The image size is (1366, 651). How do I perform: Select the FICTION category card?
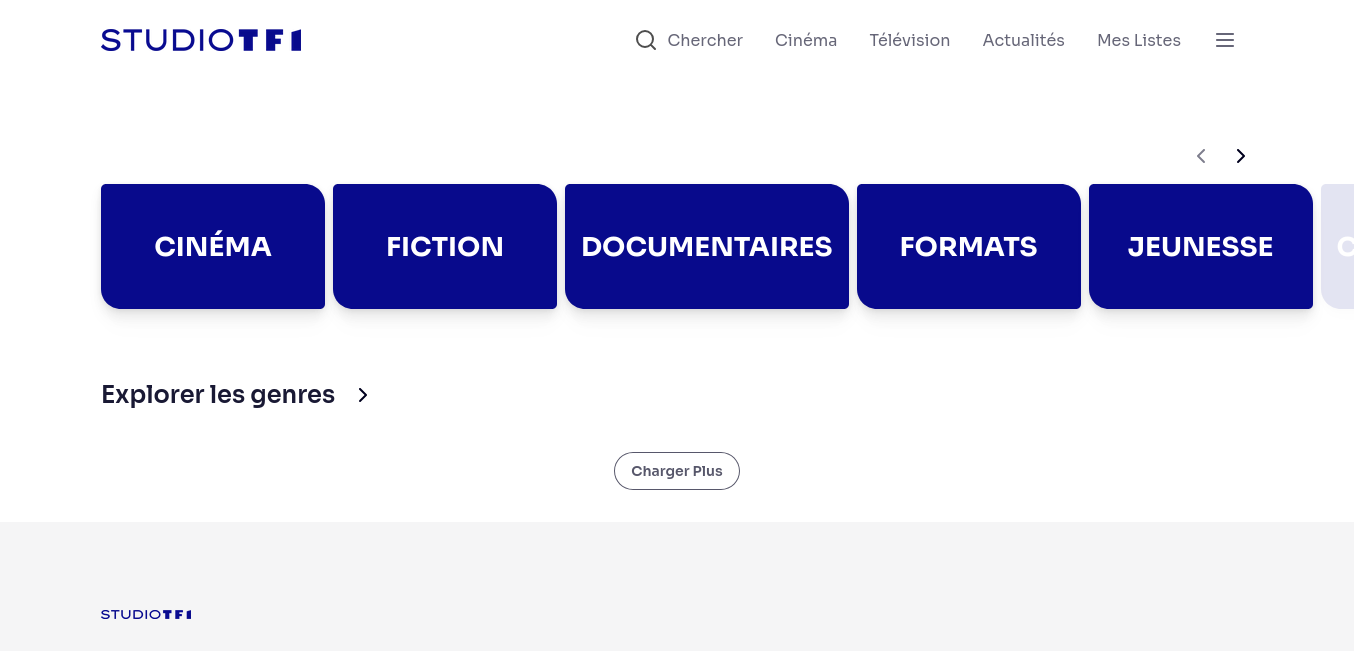(x=445, y=246)
